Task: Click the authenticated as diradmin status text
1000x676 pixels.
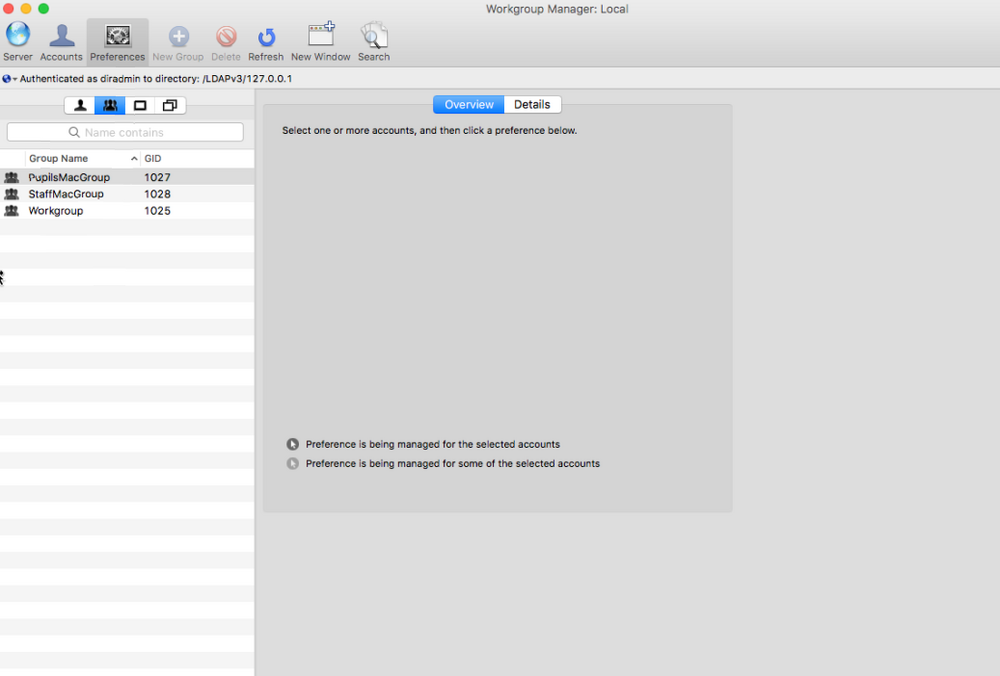Action: tap(156, 79)
